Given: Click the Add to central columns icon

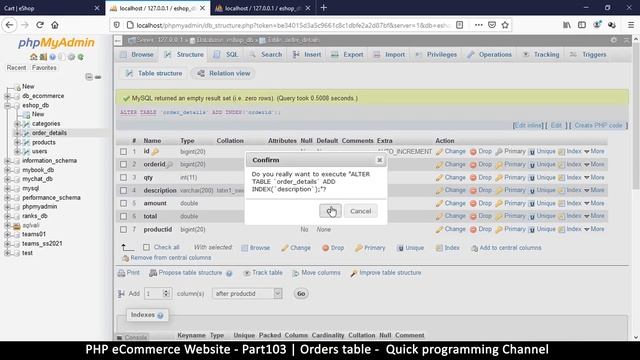Looking at the screenshot, I should (x=474, y=248).
